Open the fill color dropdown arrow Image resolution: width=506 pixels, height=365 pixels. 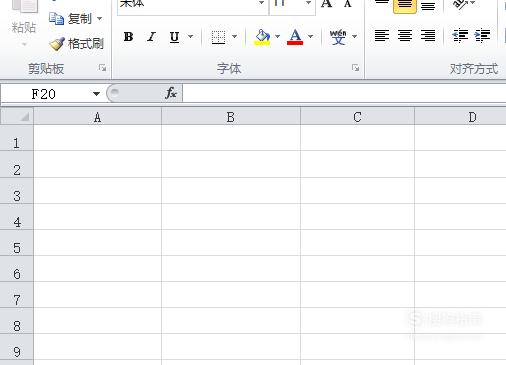tap(277, 36)
